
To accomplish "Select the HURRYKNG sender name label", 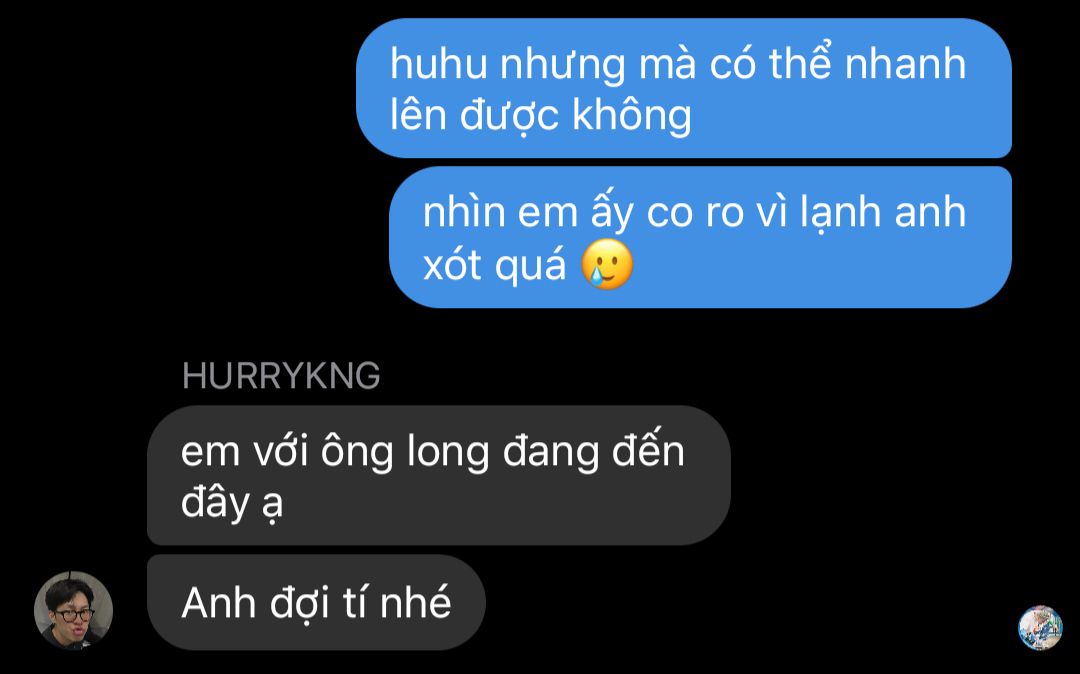I will coord(281,376).
